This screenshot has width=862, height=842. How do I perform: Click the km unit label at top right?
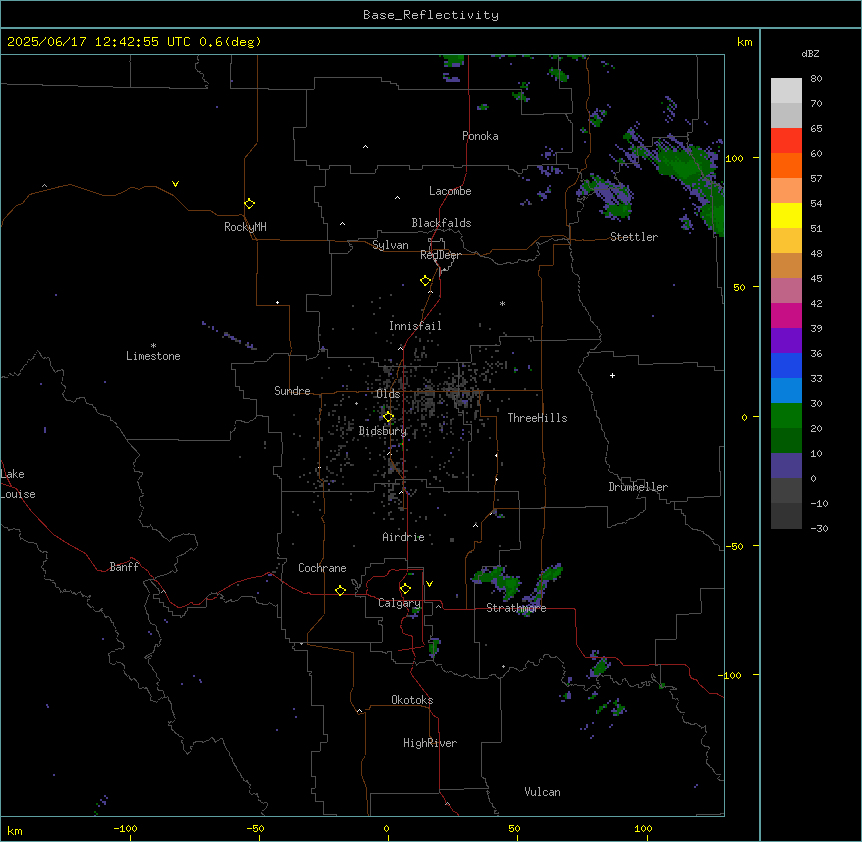click(744, 42)
